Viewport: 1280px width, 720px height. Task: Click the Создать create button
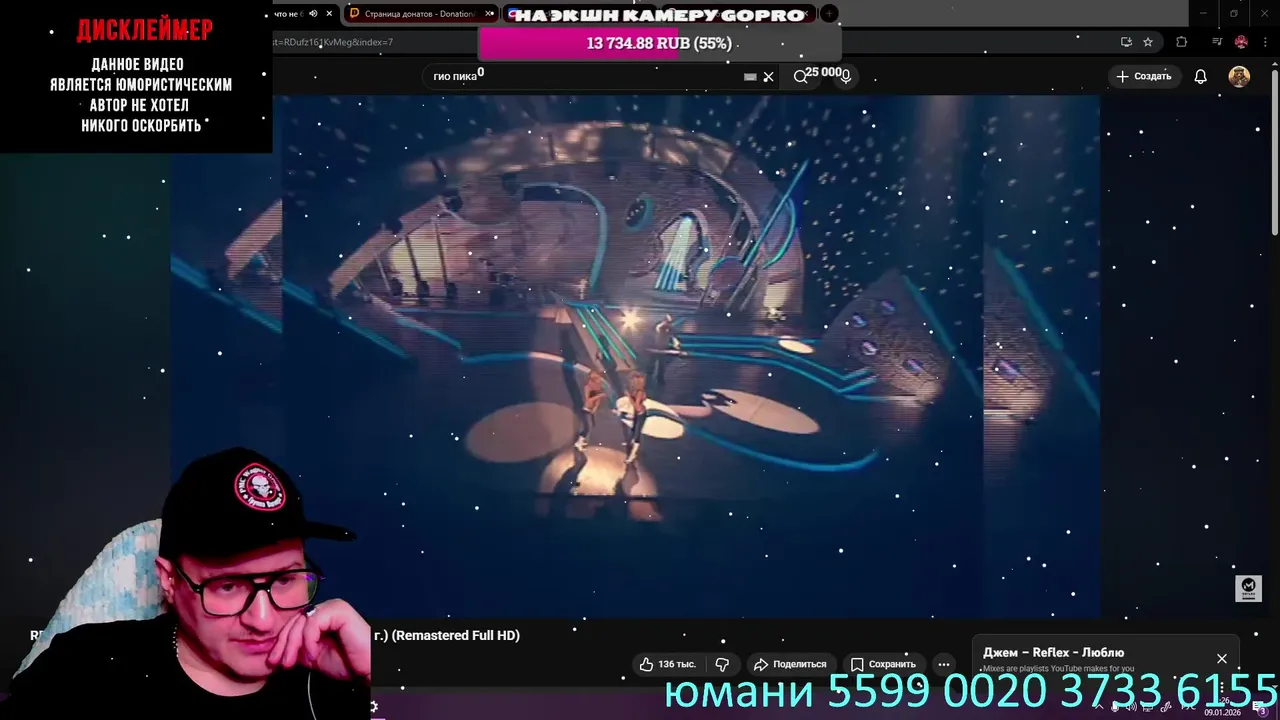coord(1143,76)
